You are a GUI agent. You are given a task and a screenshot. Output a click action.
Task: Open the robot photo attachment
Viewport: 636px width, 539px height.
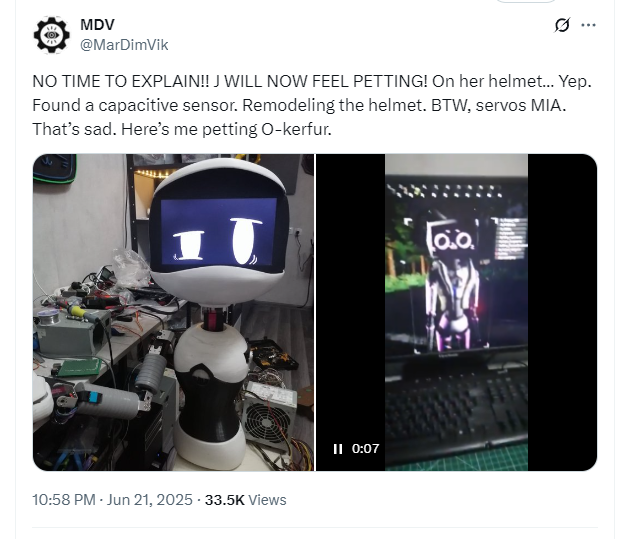tap(174, 312)
